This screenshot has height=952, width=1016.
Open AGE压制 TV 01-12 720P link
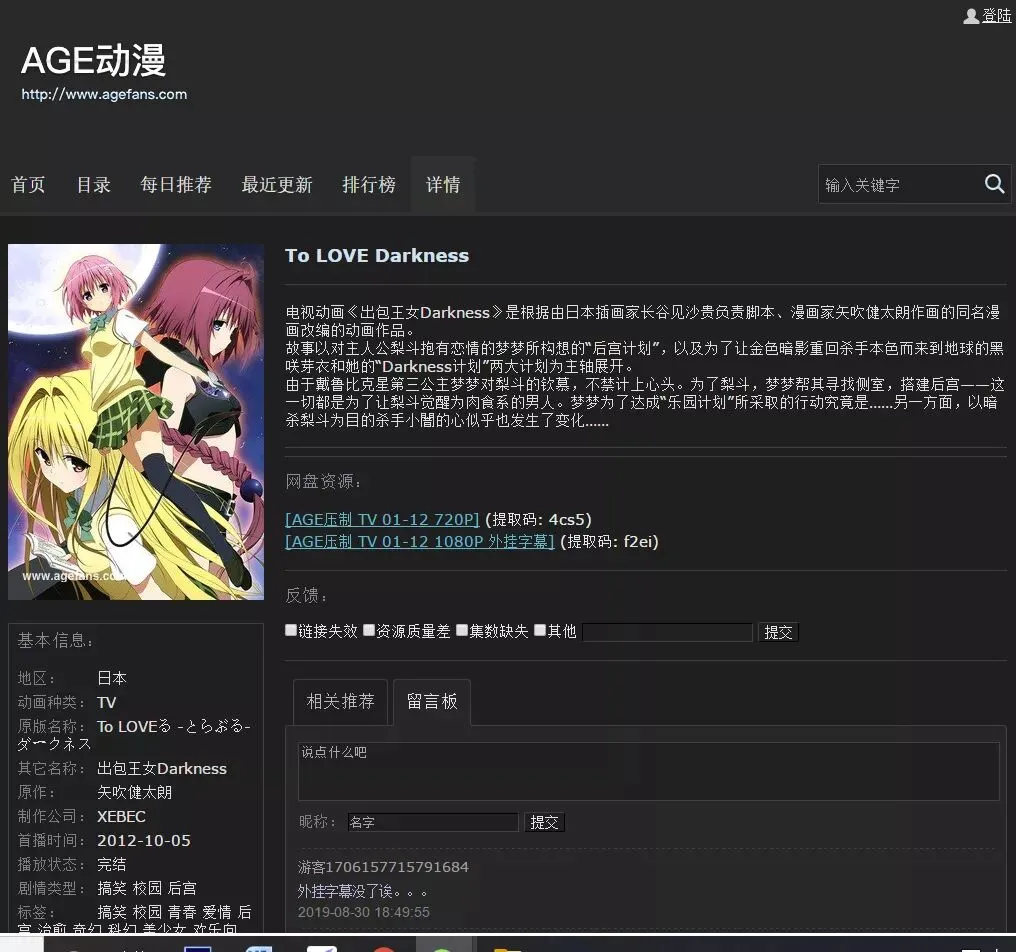(382, 520)
